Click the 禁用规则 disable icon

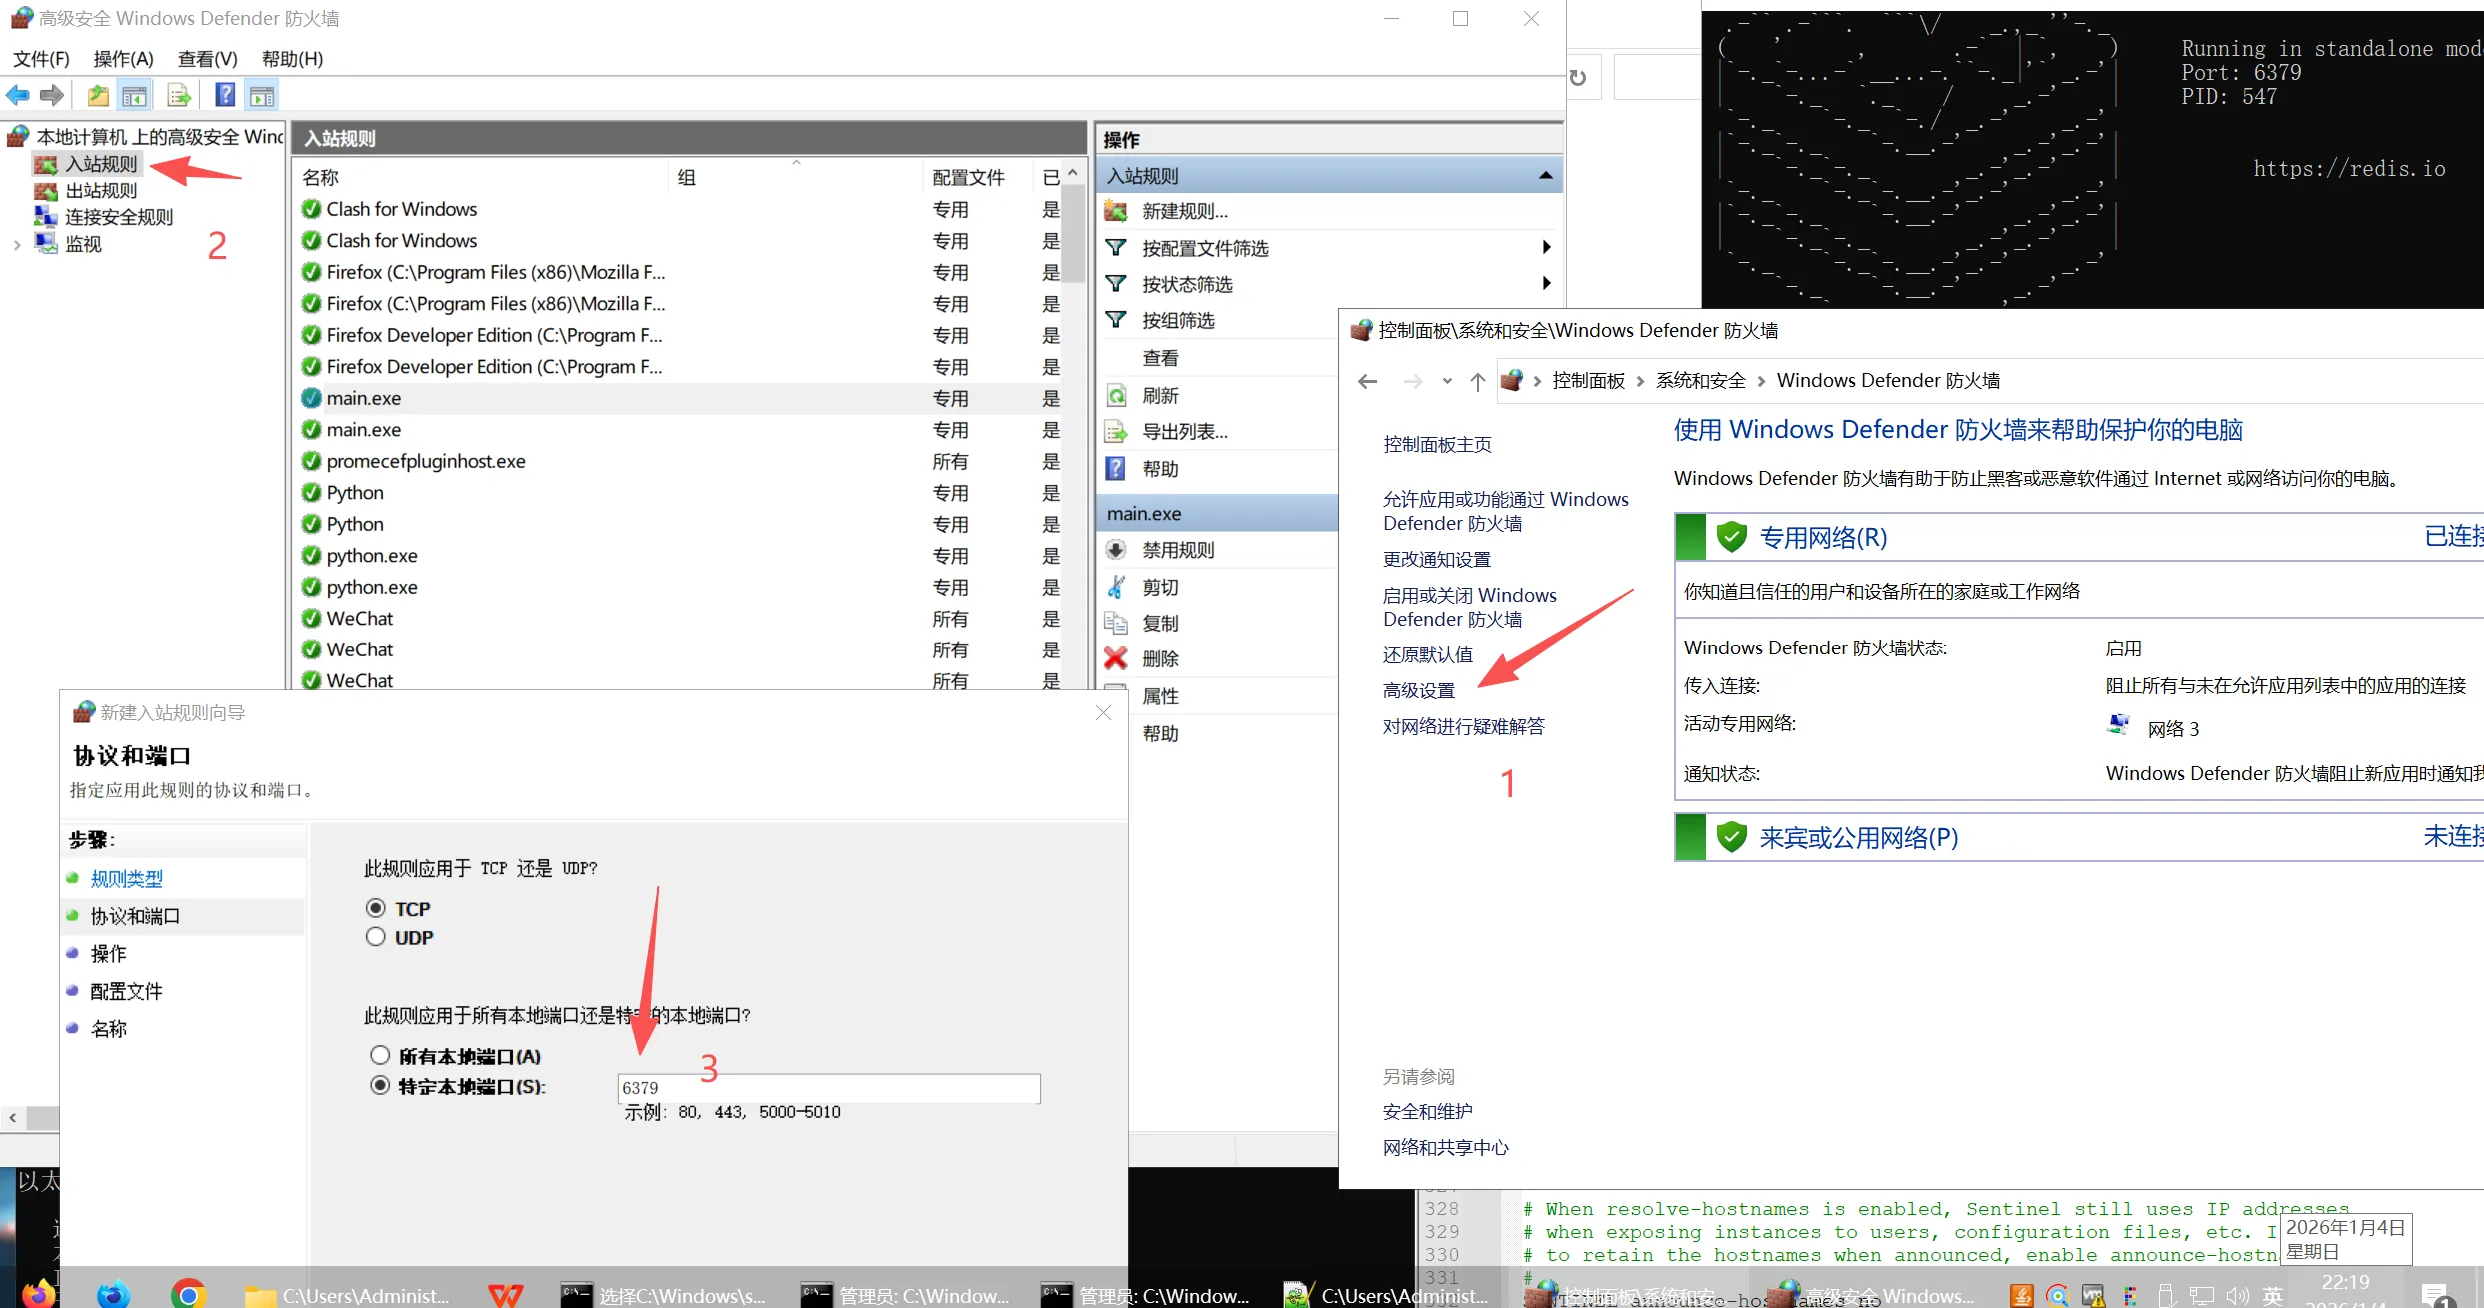[1116, 550]
